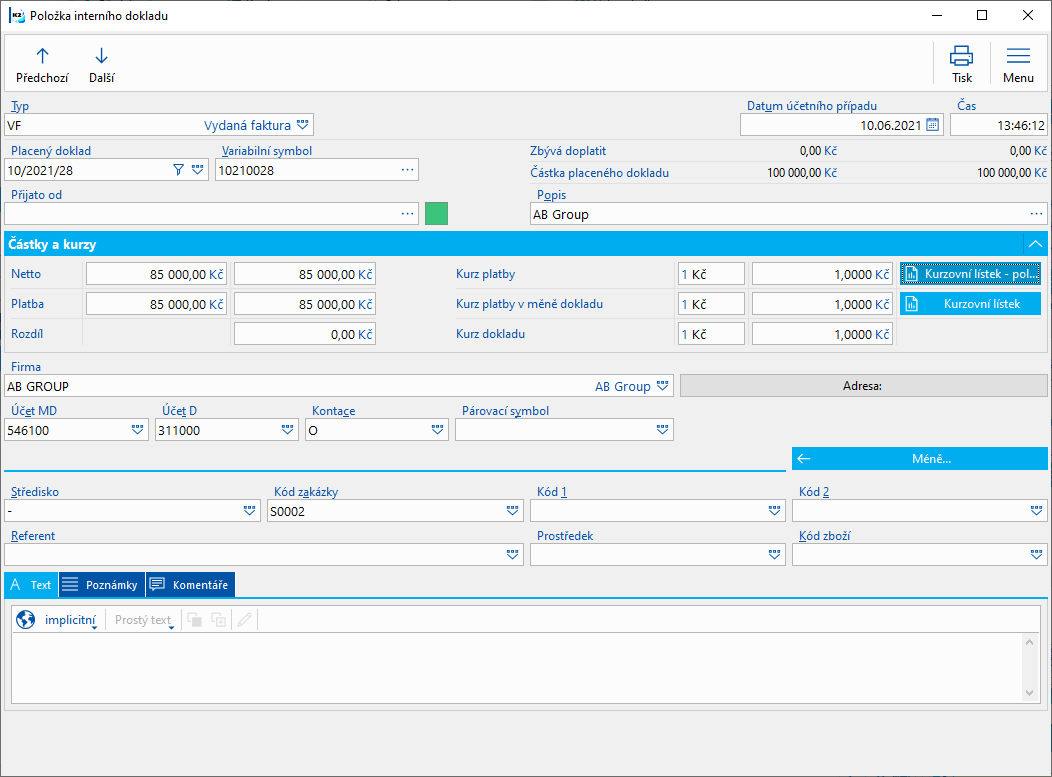Switch to the Komentáře tab
The width and height of the screenshot is (1052, 777).
tap(190, 585)
